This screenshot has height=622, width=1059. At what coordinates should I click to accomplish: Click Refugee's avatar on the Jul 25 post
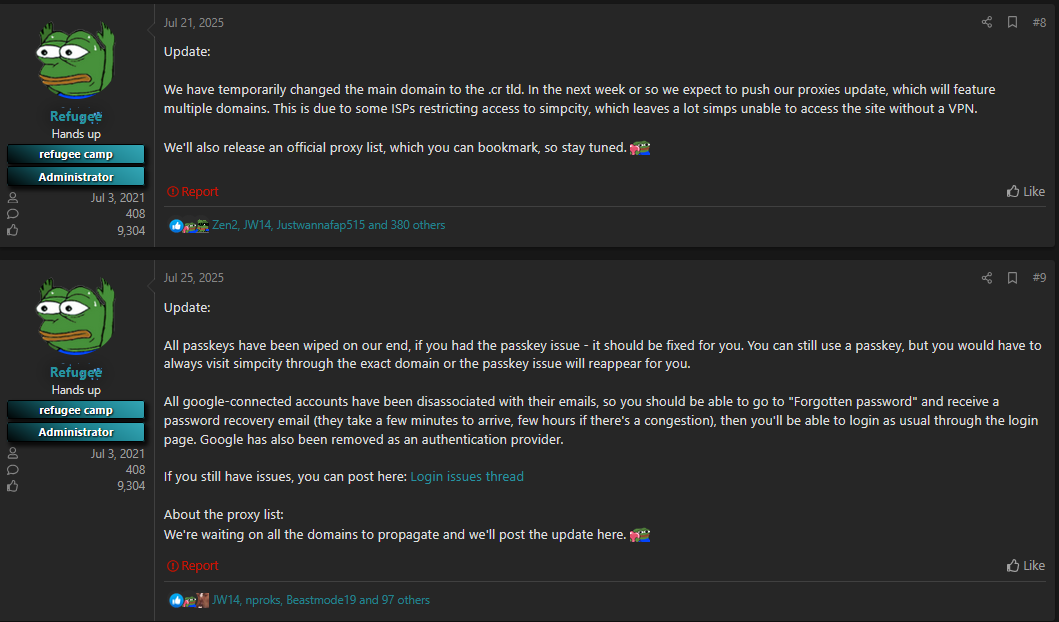tap(76, 315)
